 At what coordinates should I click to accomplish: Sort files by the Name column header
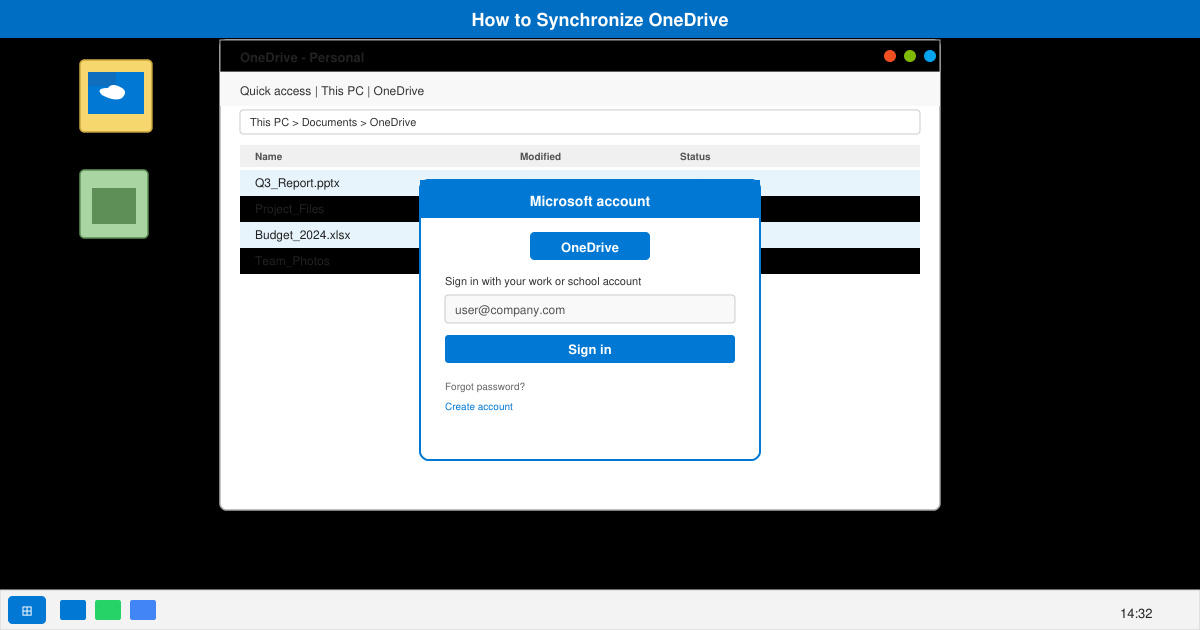(269, 157)
